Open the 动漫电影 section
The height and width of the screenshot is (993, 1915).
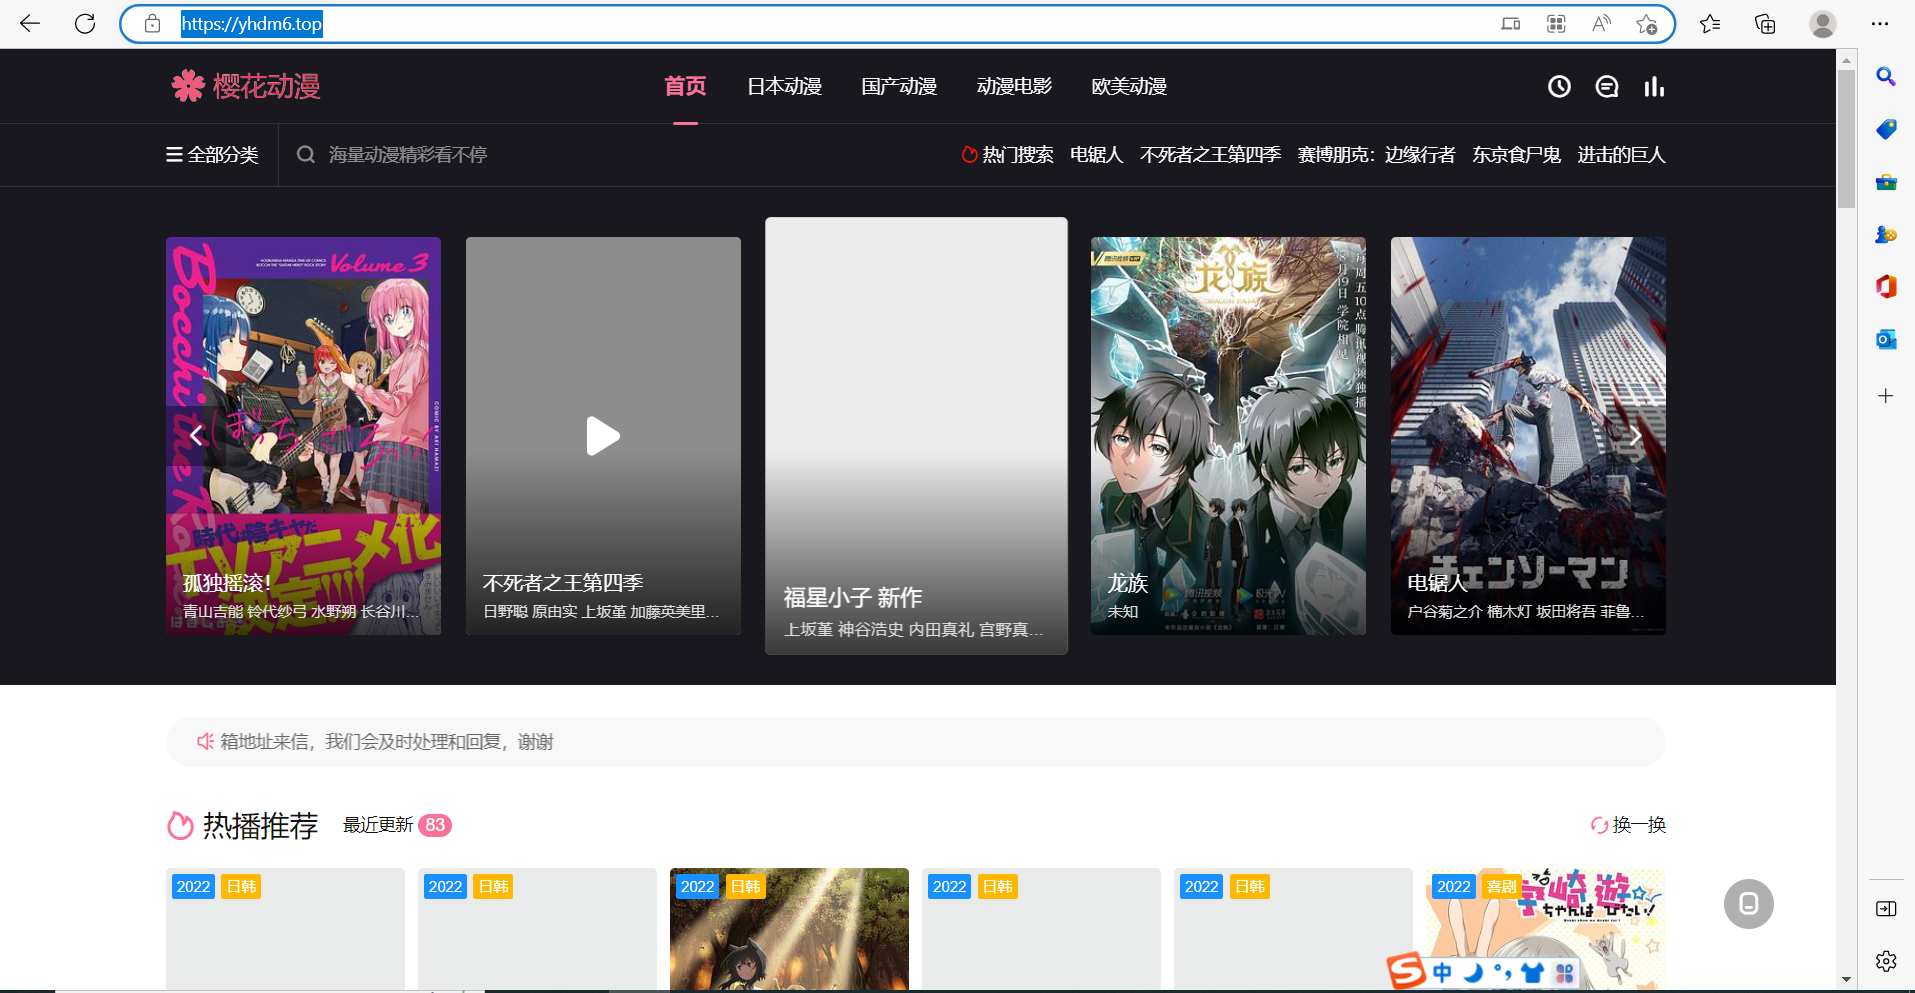click(1014, 86)
